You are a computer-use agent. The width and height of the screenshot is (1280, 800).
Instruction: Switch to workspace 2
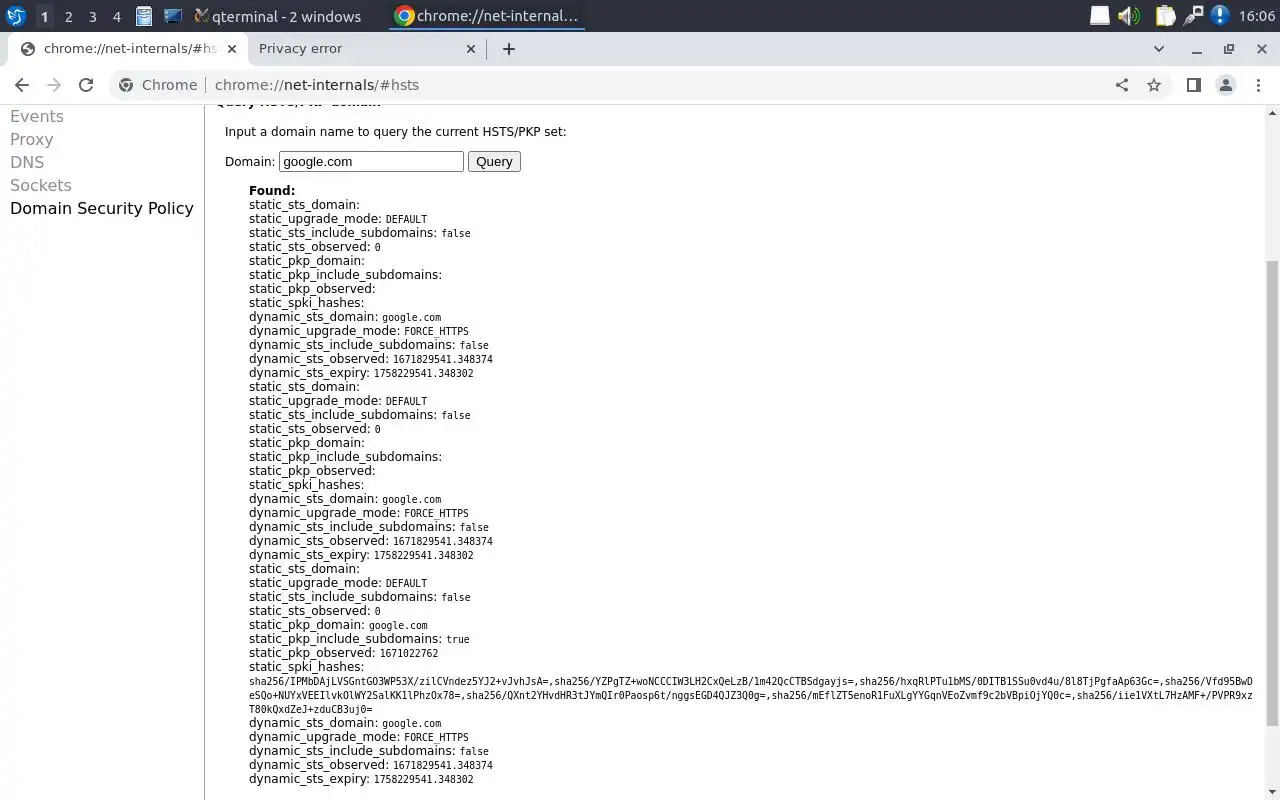(68, 16)
